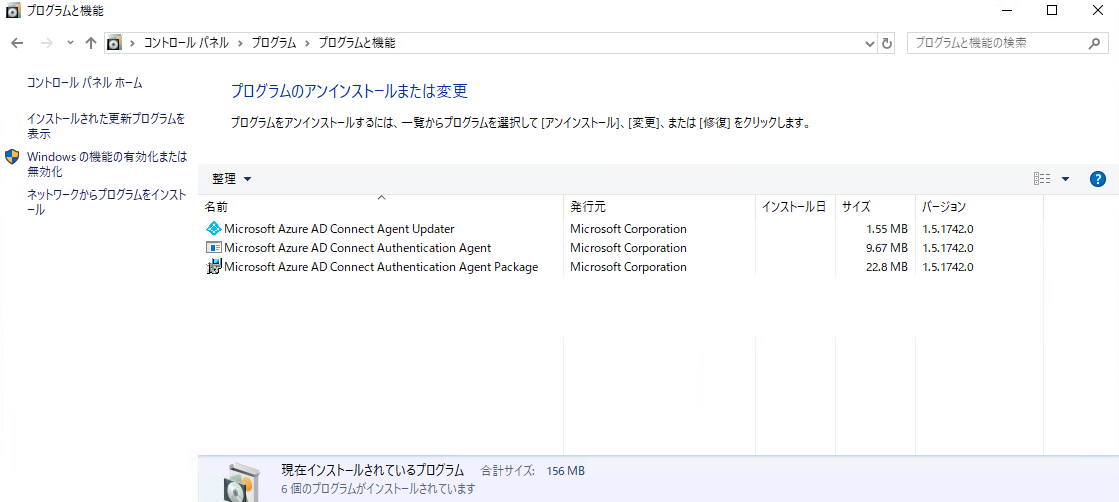Minimize the プログラムと機能 window
Screen dimensions: 1119x502
pyautogui.click(x=1008, y=10)
